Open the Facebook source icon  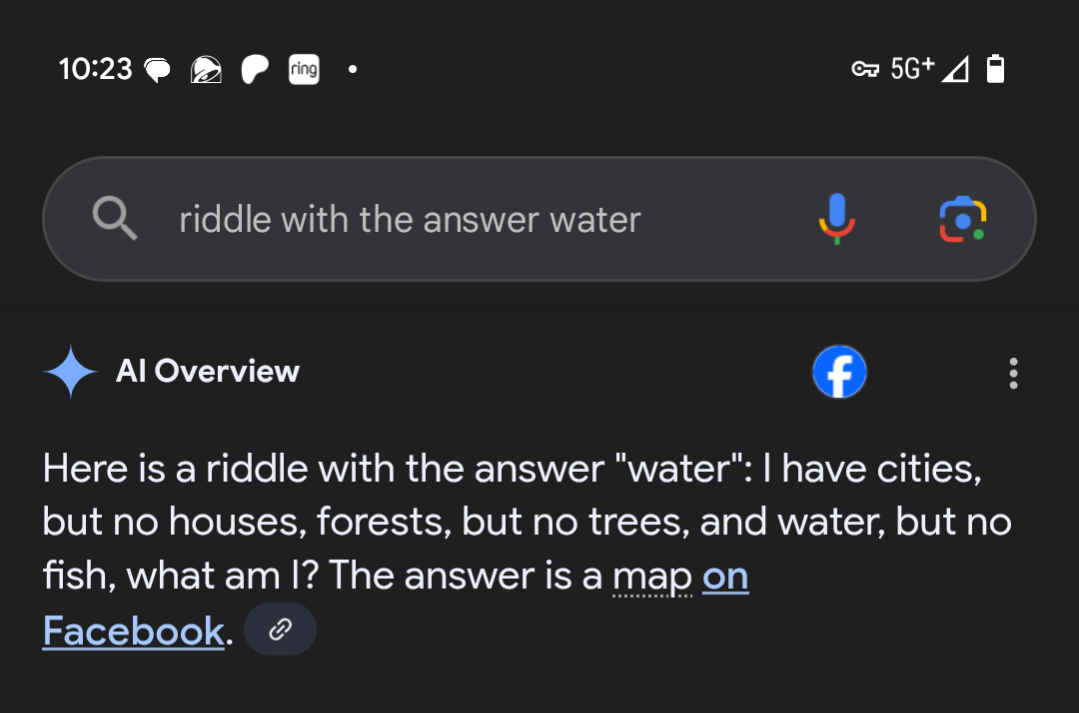pyautogui.click(x=839, y=373)
